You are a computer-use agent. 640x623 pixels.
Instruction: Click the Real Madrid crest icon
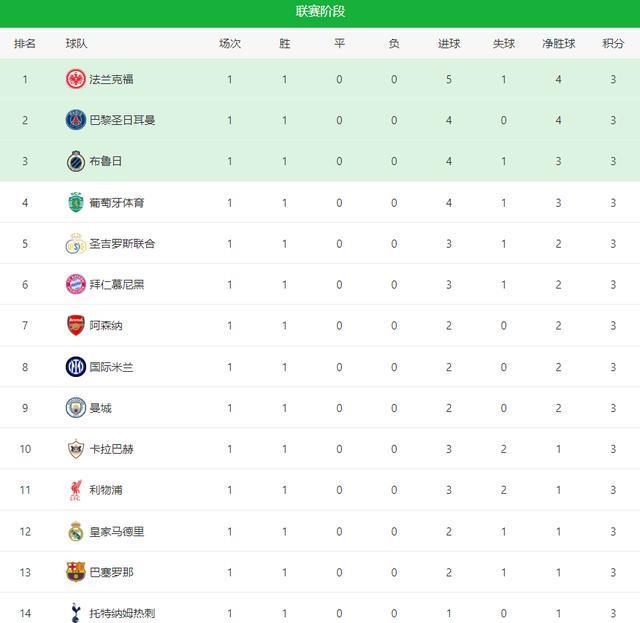(76, 531)
